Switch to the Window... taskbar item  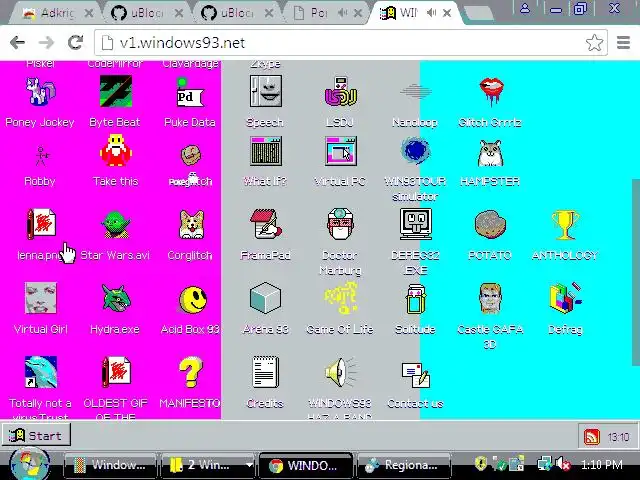pos(110,465)
